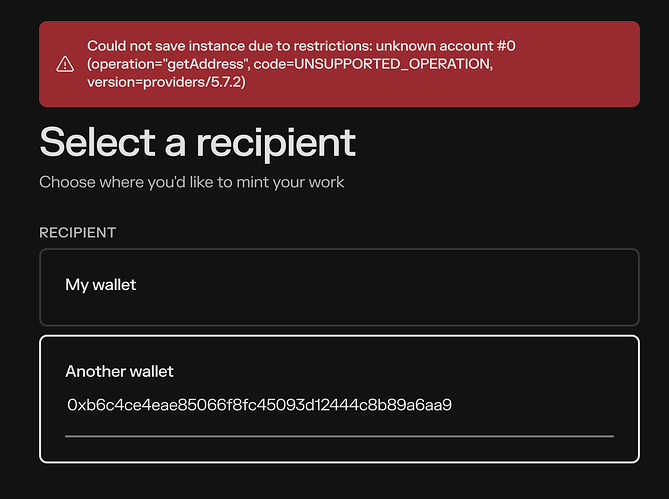Viewport: 669px width, 499px height.
Task: Select the My wallet recipient option
Action: [339, 287]
